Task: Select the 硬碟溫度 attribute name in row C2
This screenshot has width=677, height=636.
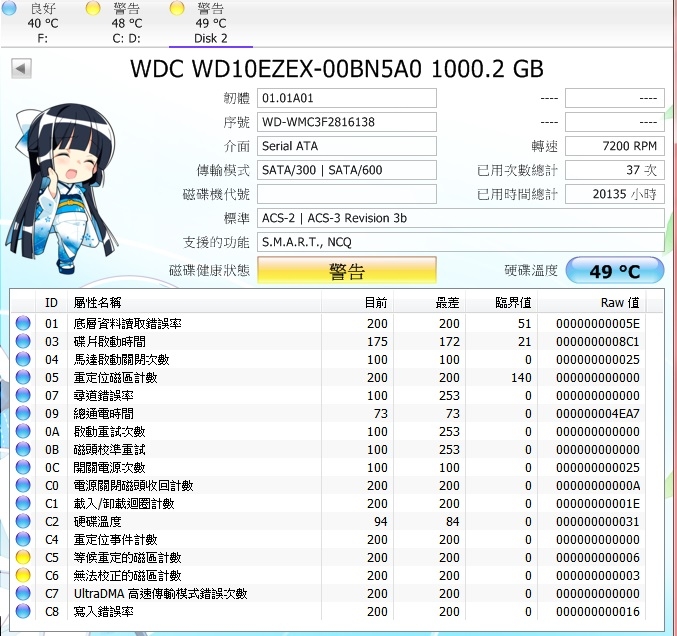Action: pos(98,522)
